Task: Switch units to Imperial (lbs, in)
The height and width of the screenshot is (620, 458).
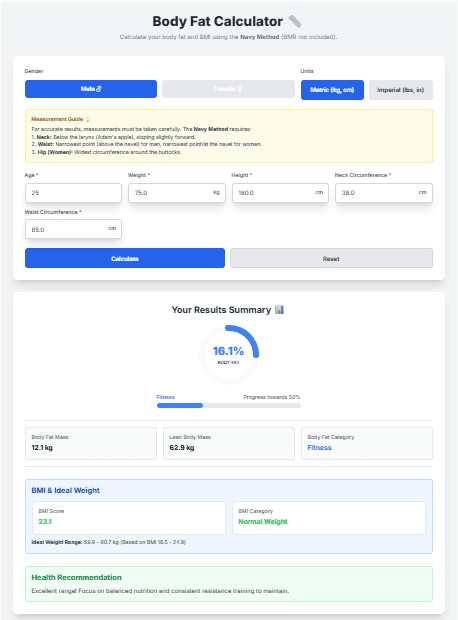Action: point(401,90)
